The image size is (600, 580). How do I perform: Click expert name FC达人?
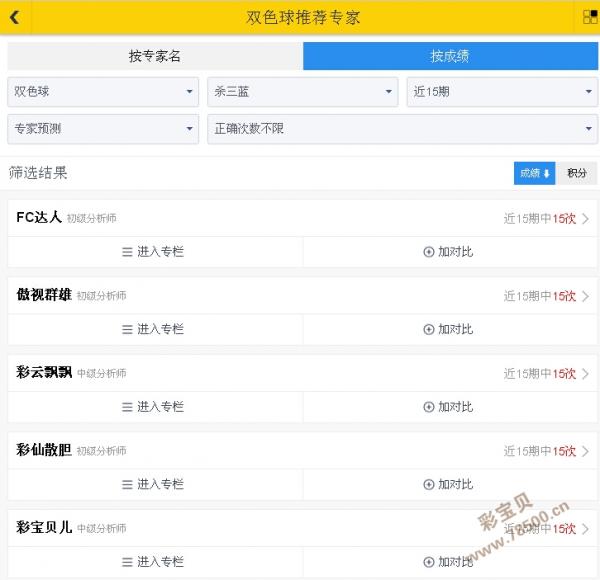coord(39,217)
